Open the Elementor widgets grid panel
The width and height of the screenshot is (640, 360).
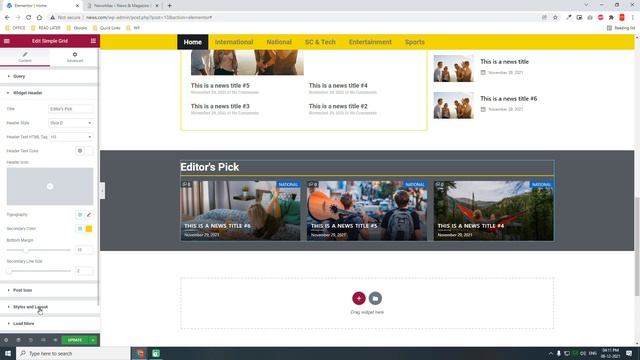(x=93, y=41)
